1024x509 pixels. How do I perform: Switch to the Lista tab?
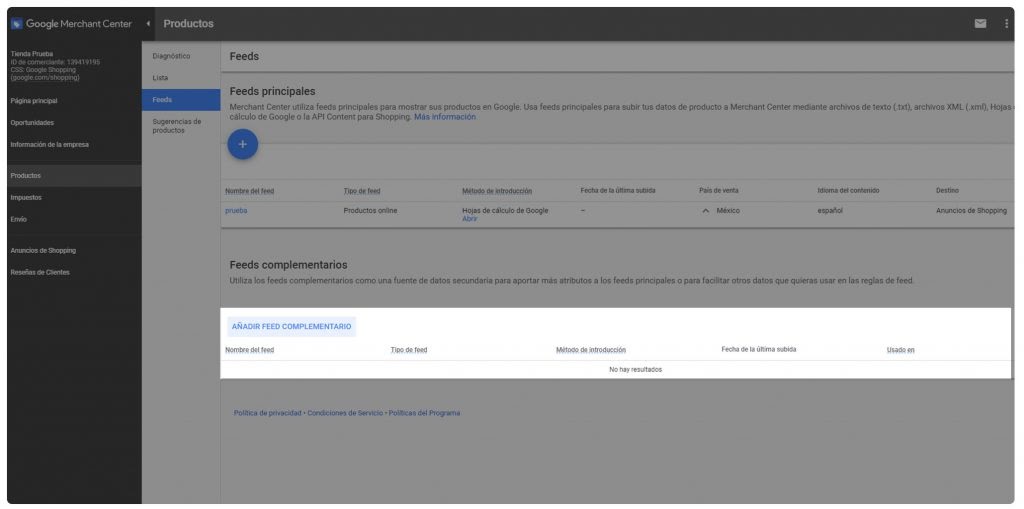(x=160, y=78)
